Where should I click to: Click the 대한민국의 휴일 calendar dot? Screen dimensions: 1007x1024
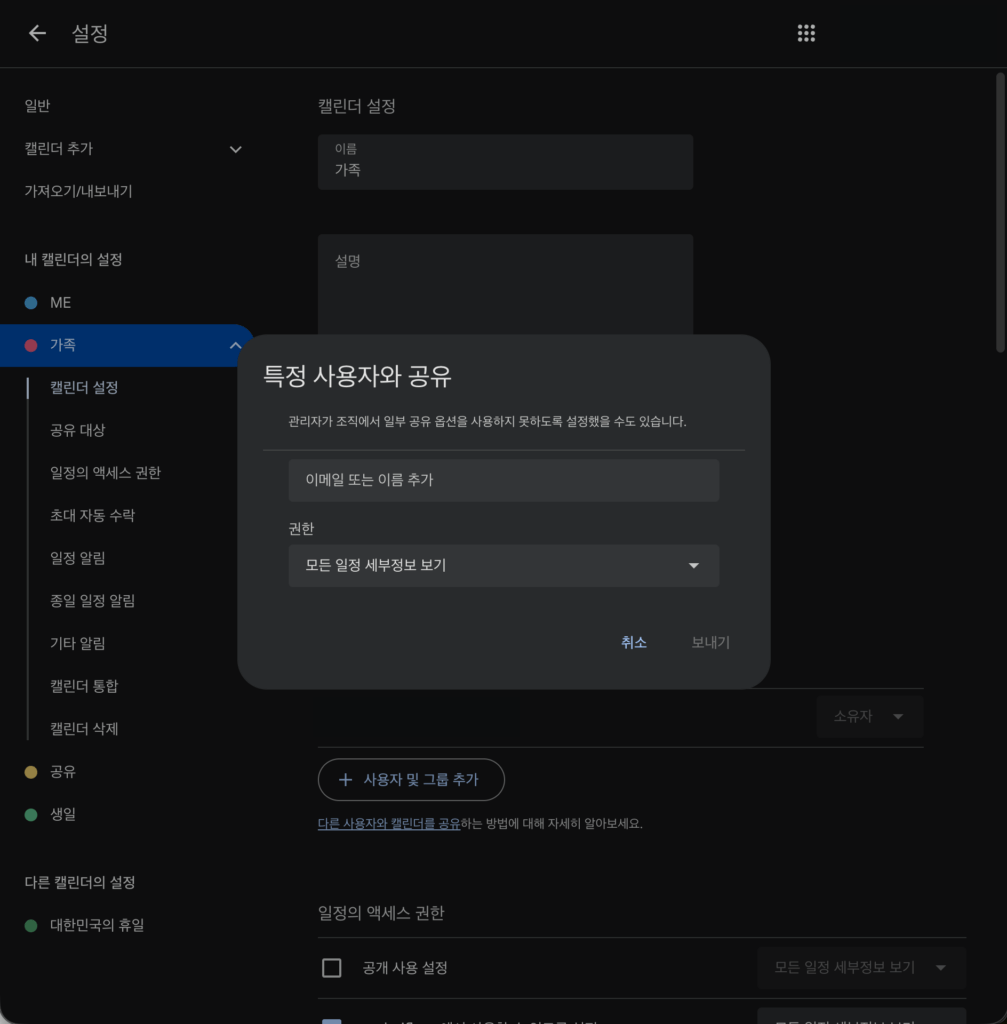coord(31,926)
